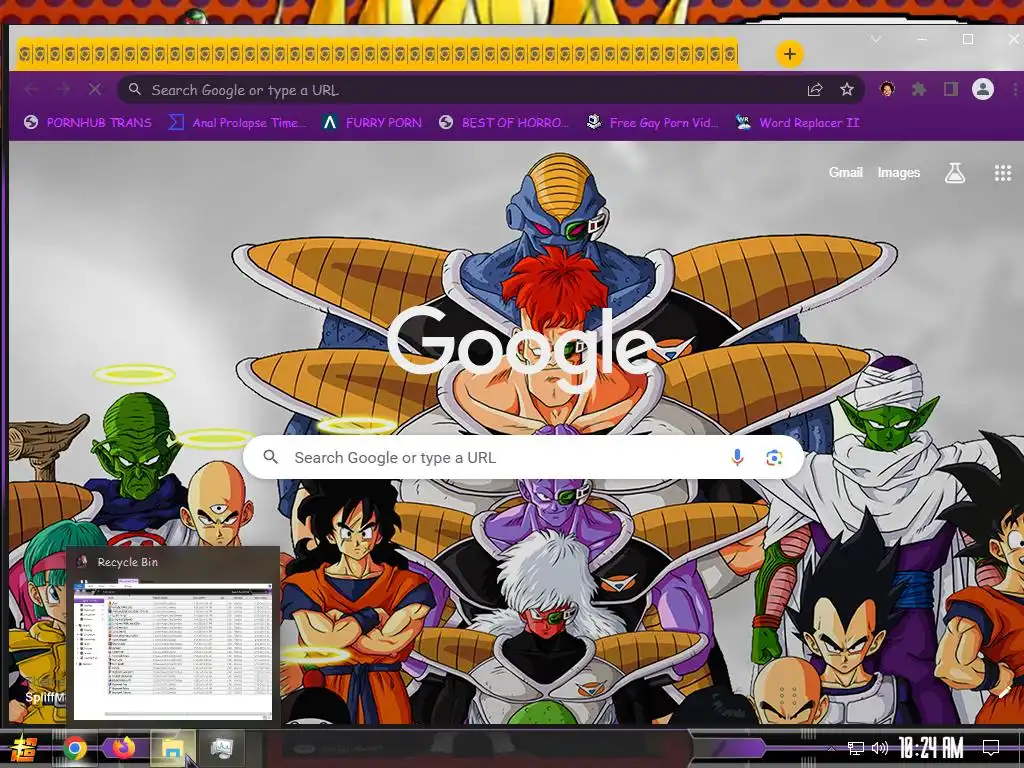
Task: Open the volume control in the tray
Action: tap(880, 748)
